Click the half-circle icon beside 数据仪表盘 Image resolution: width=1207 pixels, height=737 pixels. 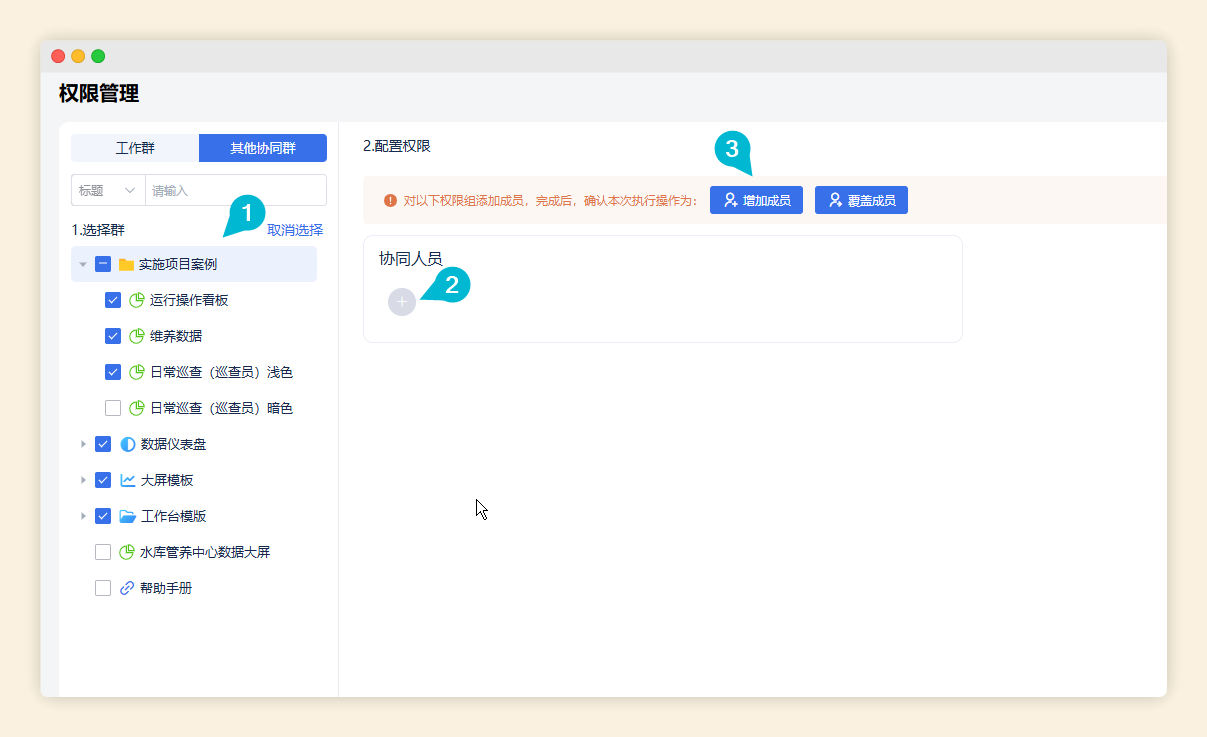pos(127,444)
